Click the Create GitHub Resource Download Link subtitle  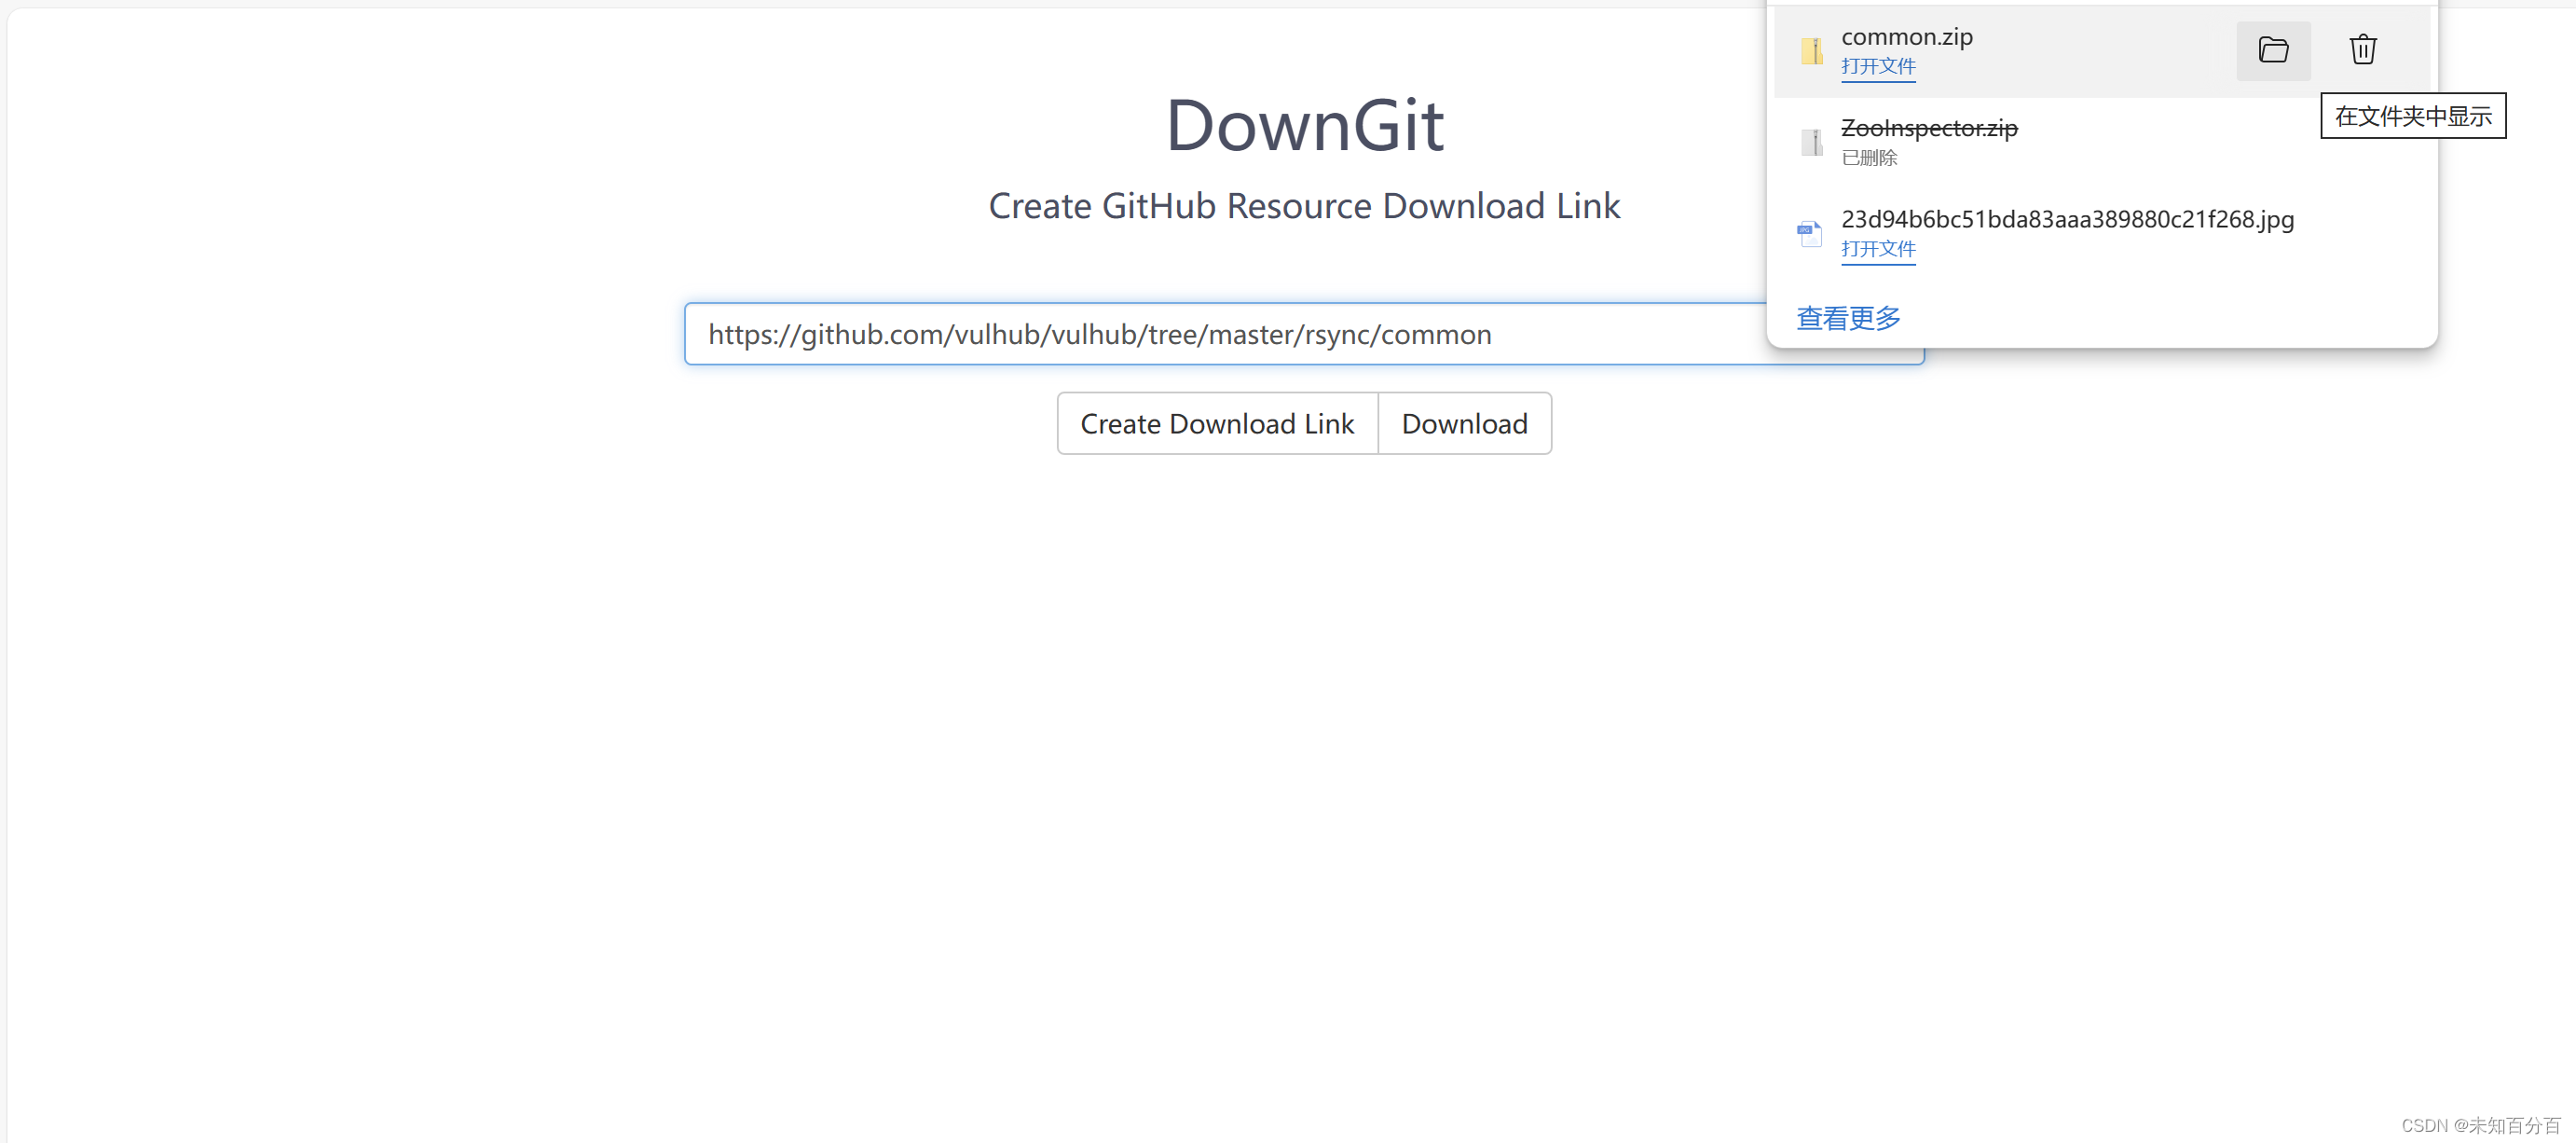(x=1303, y=206)
